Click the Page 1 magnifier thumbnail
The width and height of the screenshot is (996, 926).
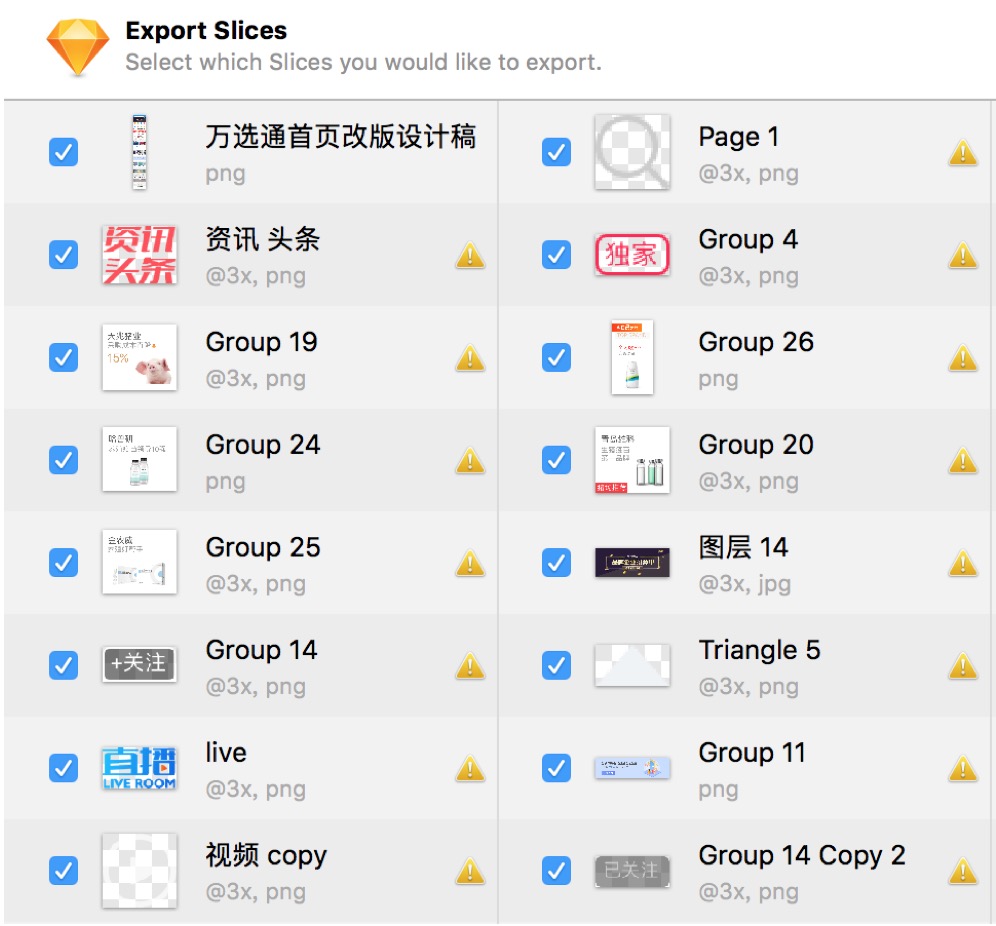coord(632,153)
